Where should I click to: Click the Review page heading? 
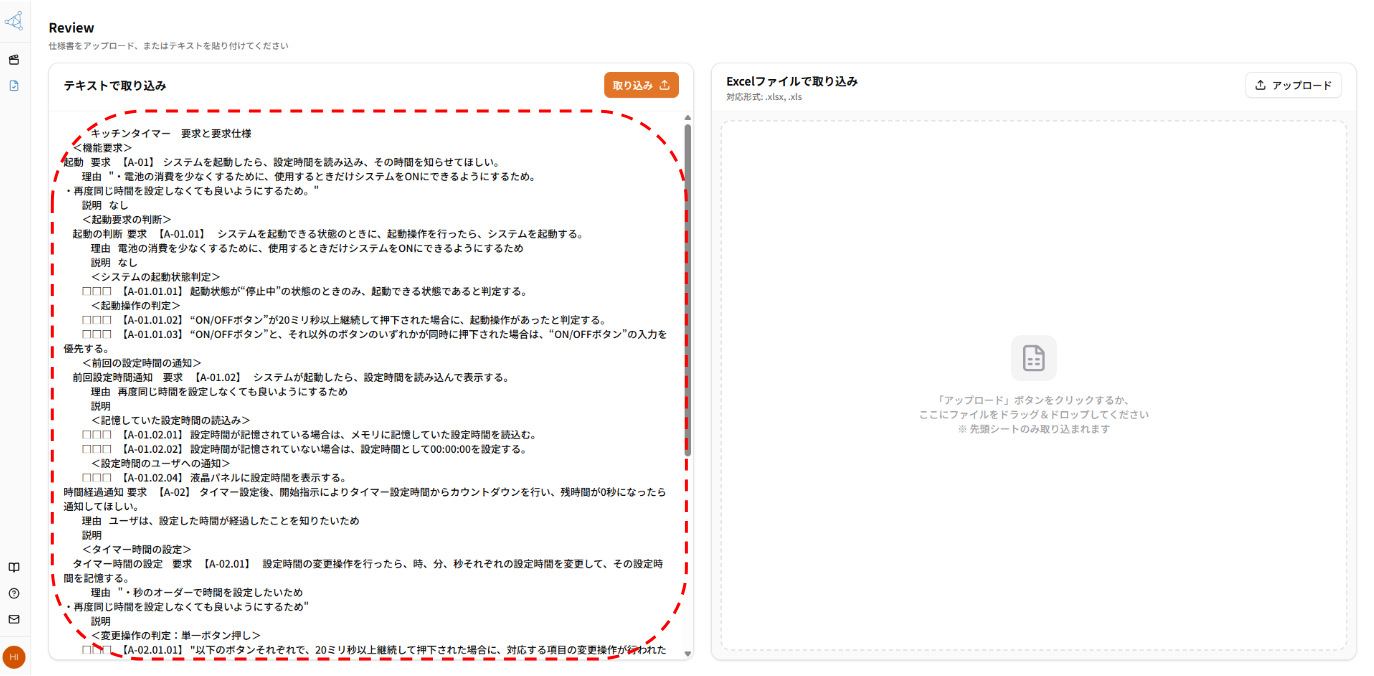pyautogui.click(x=71, y=27)
